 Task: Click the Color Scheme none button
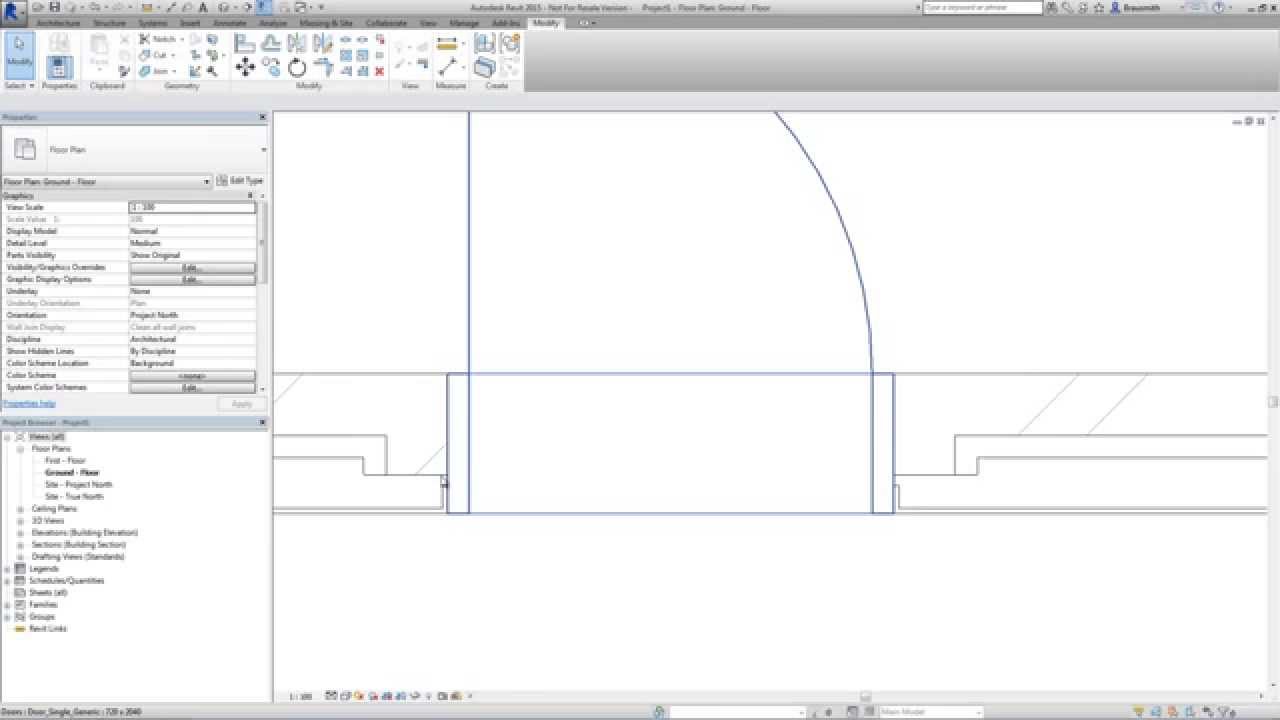192,375
